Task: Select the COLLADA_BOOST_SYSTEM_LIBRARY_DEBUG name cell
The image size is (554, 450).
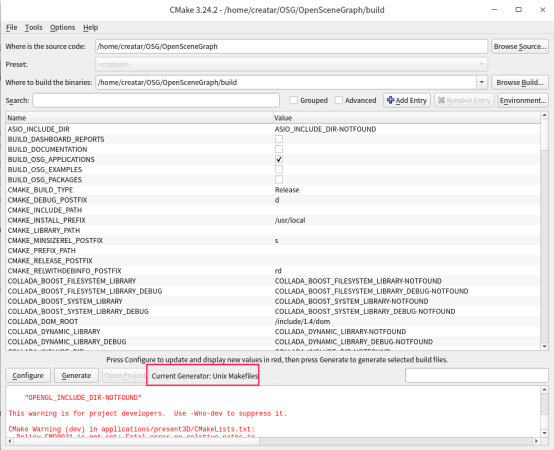Action: pos(78,311)
